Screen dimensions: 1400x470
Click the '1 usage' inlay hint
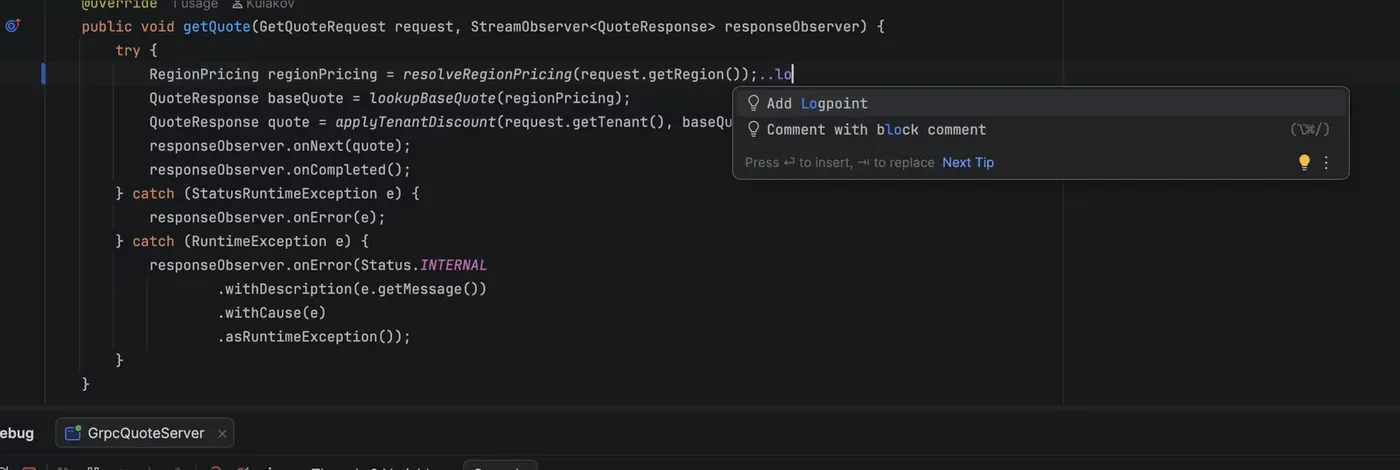195,4
